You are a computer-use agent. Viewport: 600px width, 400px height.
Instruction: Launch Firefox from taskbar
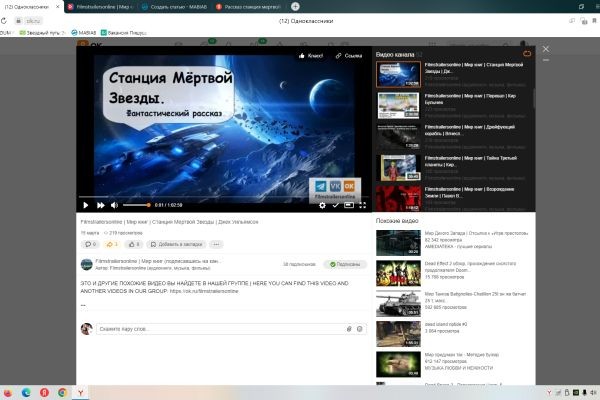7,393
